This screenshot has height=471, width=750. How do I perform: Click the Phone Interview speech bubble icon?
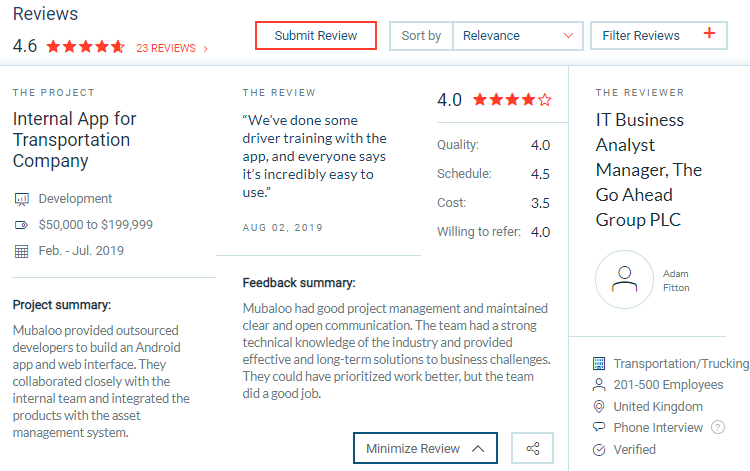click(x=599, y=427)
